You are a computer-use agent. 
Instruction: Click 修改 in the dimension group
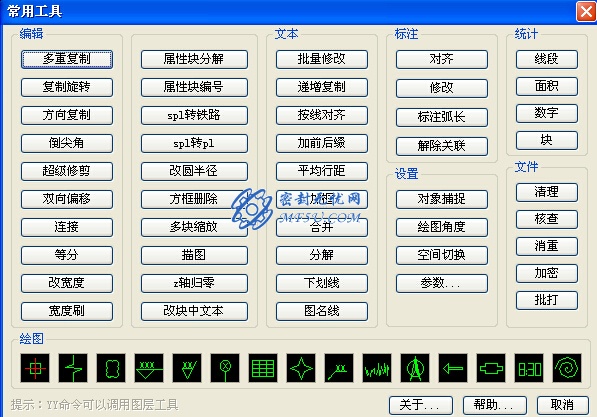[x=442, y=88]
